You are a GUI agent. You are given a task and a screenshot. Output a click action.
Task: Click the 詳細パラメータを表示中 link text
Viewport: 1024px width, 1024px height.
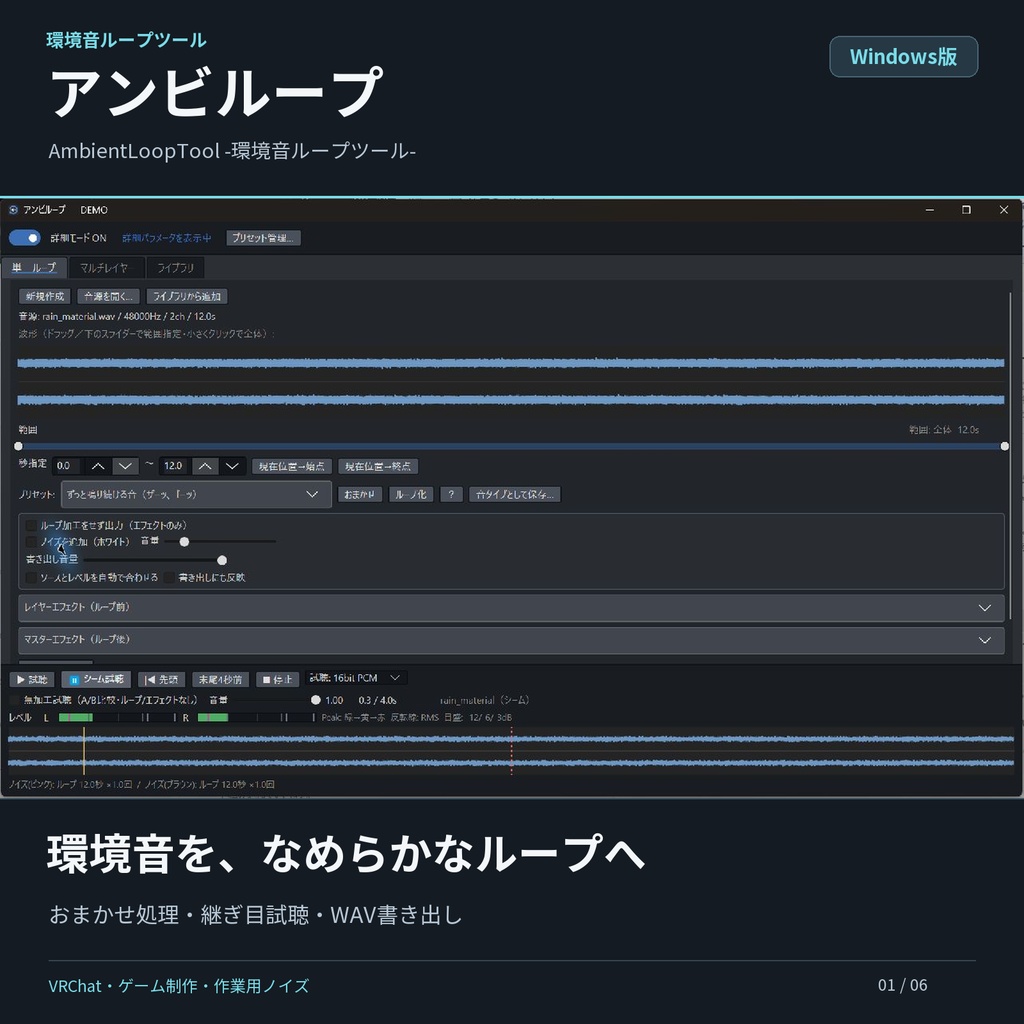pos(167,238)
